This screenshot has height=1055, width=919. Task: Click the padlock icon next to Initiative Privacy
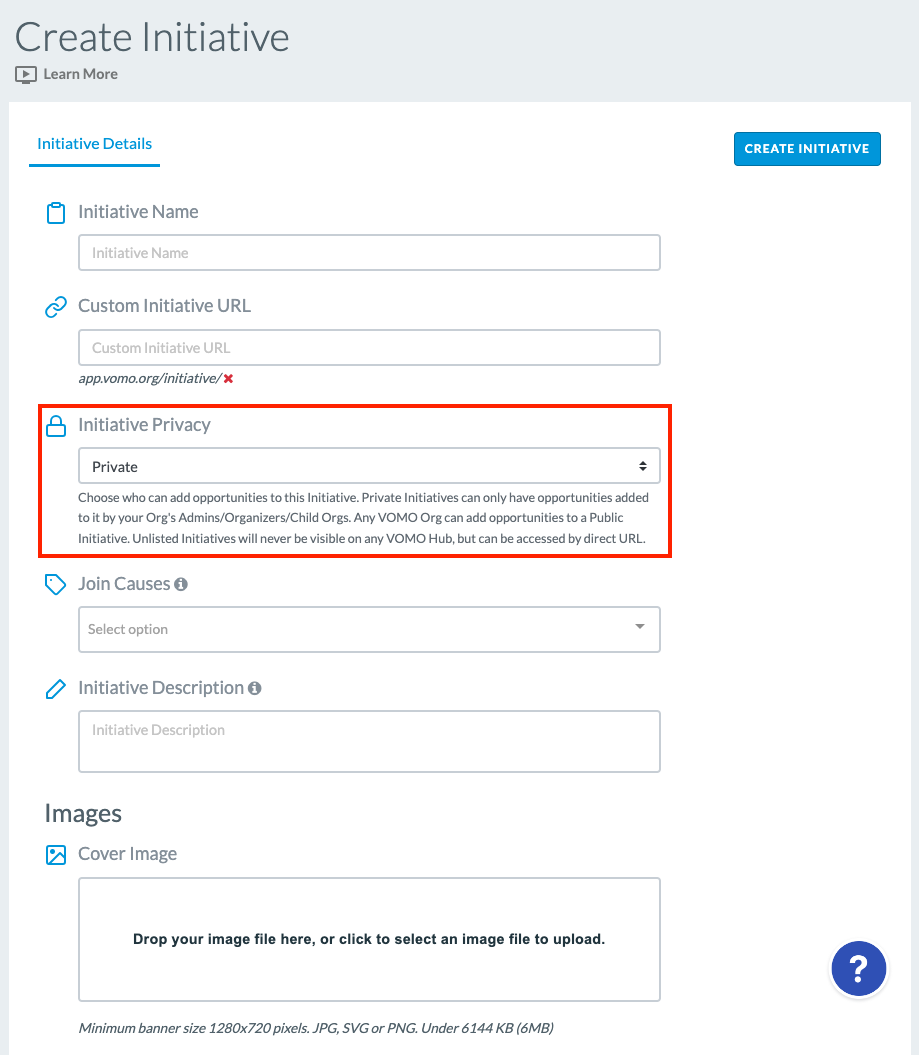56,426
